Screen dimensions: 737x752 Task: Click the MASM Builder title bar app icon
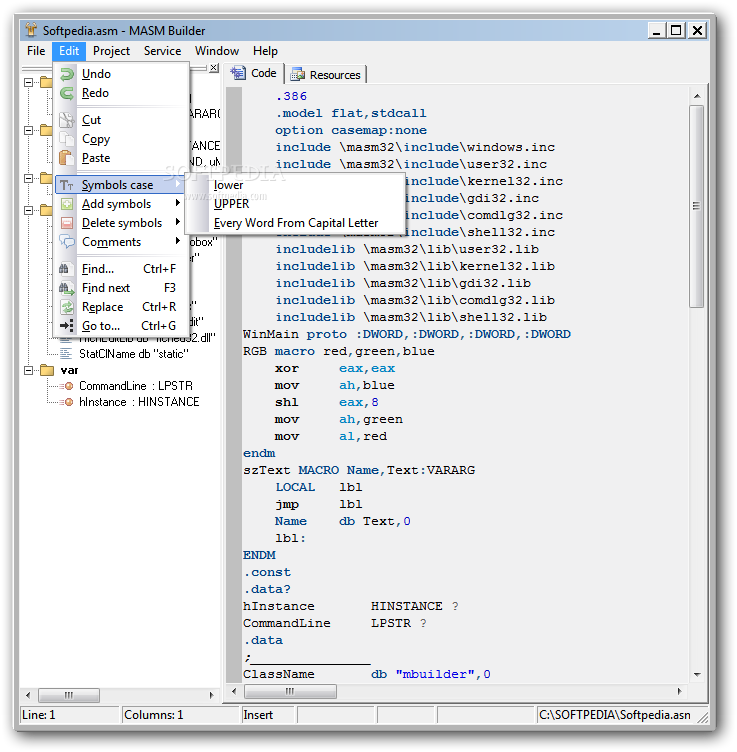point(31,30)
